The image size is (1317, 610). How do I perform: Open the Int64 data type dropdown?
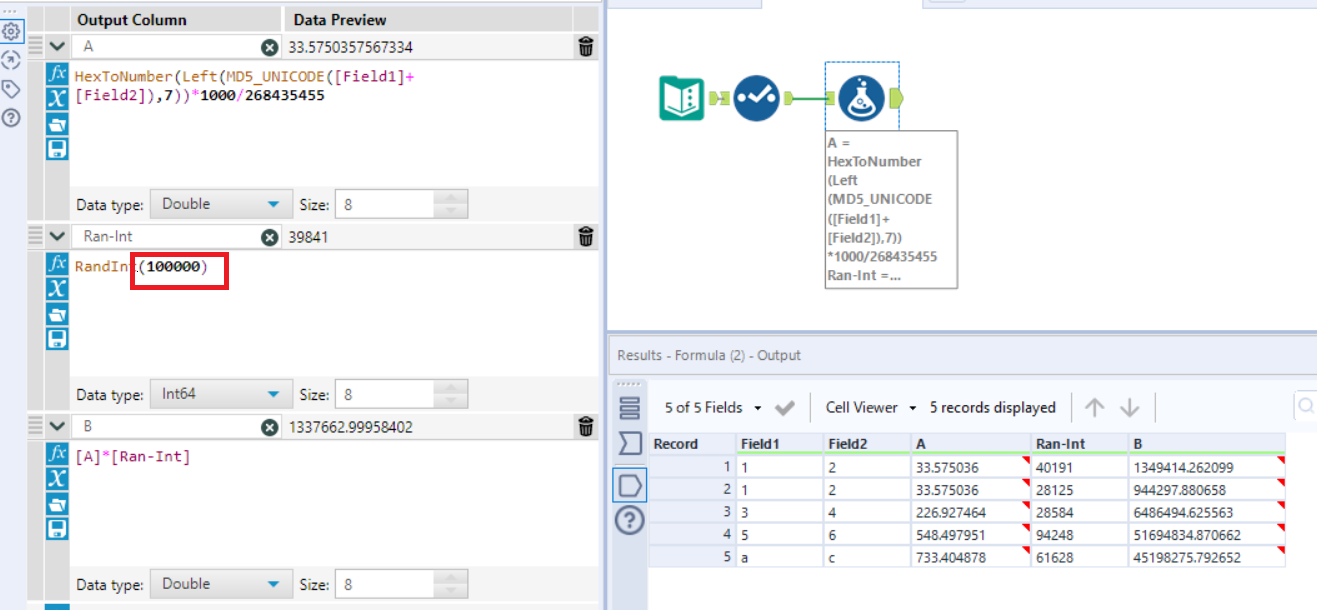pyautogui.click(x=220, y=394)
